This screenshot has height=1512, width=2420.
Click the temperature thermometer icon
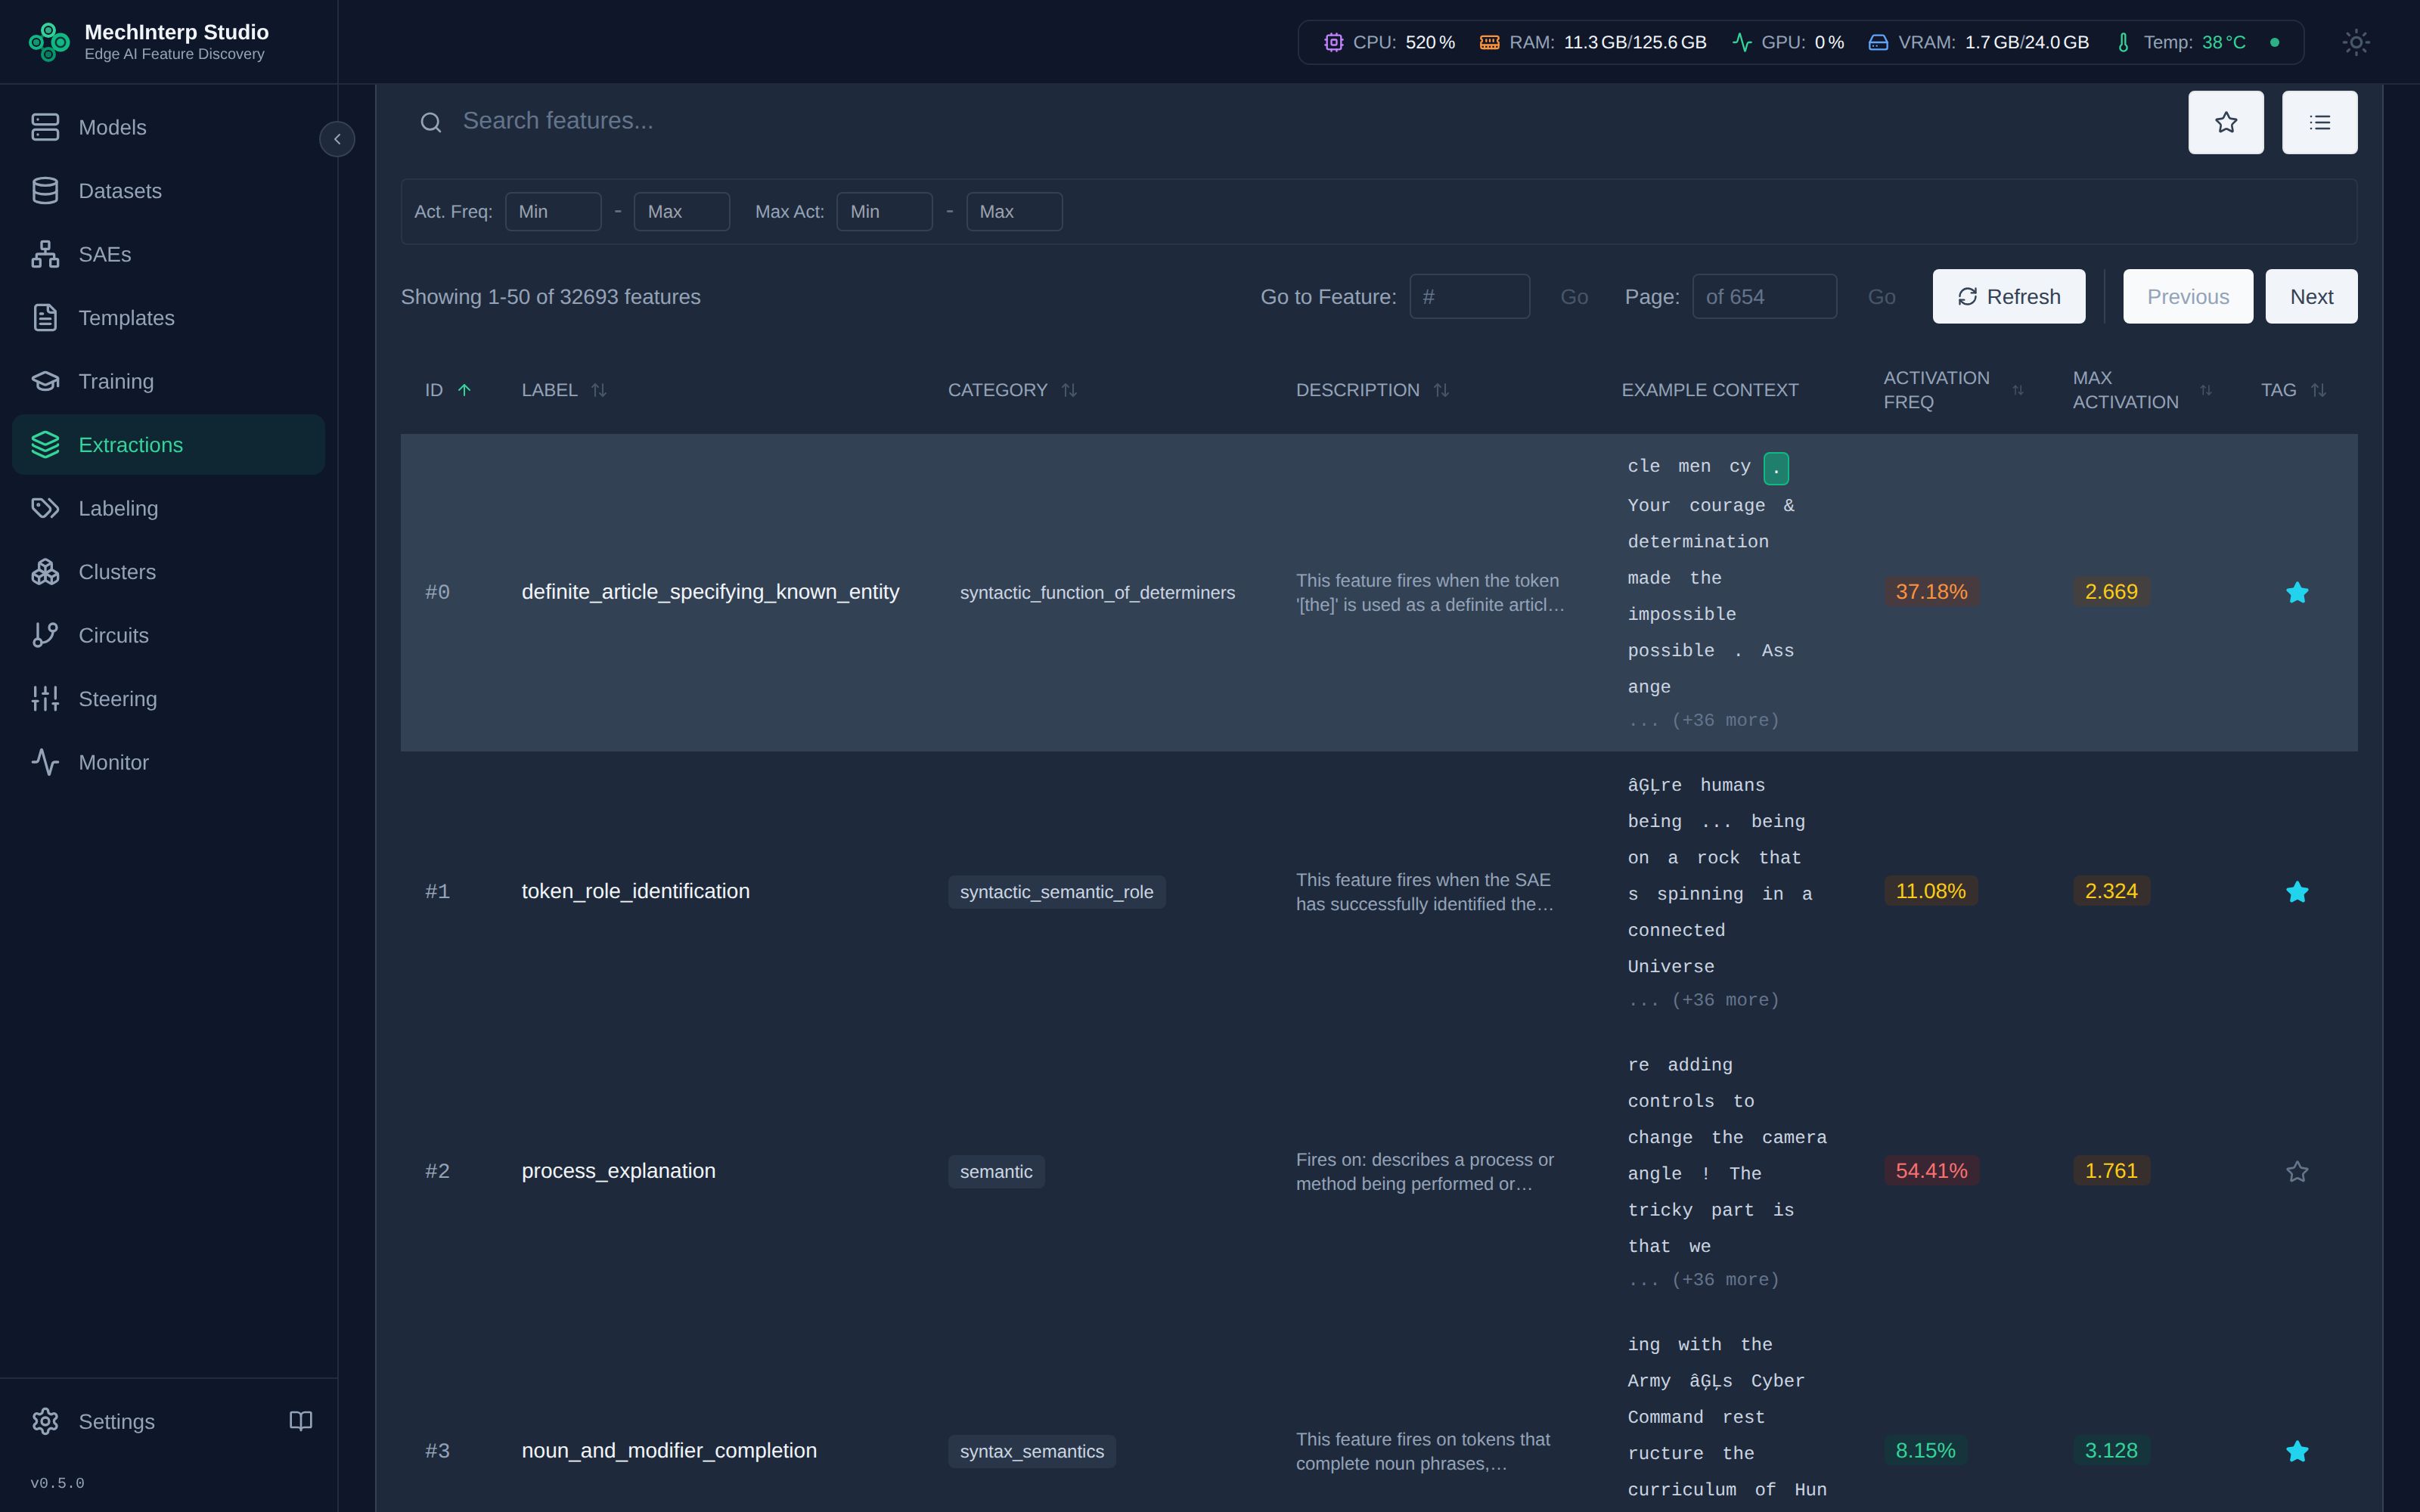2123,42
